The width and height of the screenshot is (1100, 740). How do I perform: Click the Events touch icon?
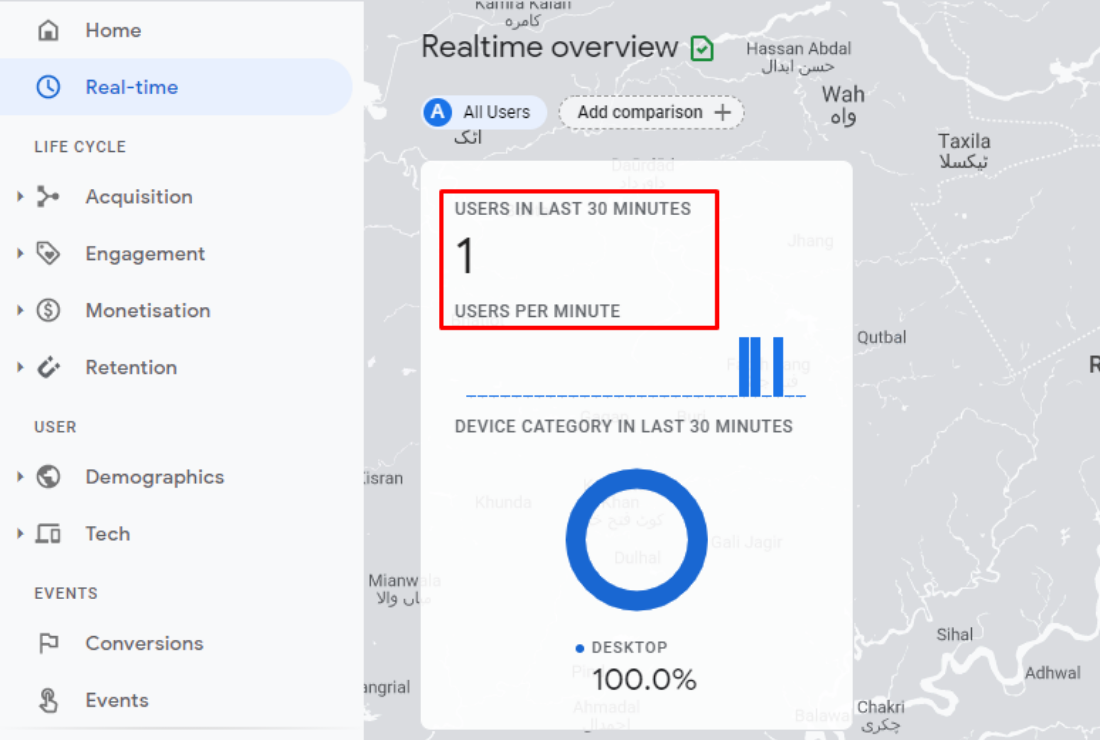[x=48, y=700]
